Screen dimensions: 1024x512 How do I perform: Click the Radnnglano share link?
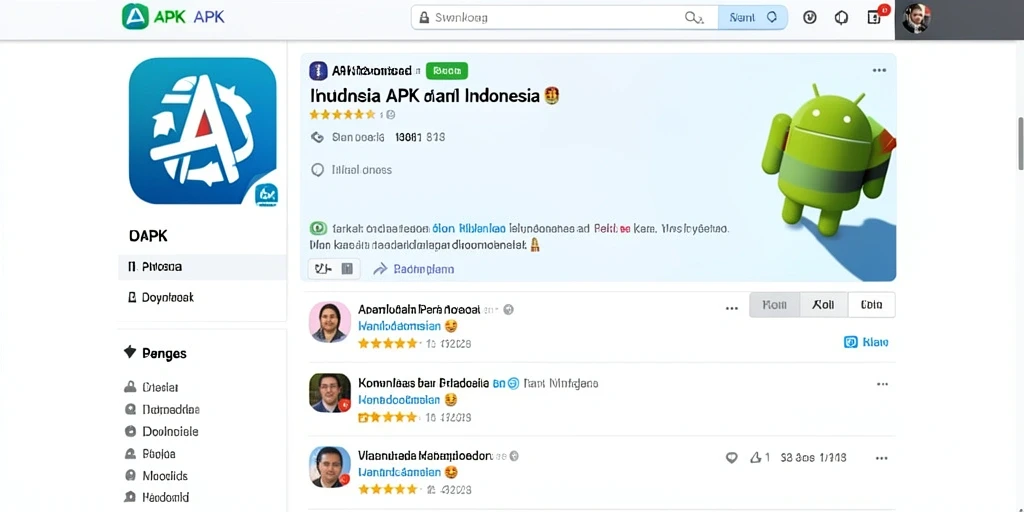click(424, 268)
